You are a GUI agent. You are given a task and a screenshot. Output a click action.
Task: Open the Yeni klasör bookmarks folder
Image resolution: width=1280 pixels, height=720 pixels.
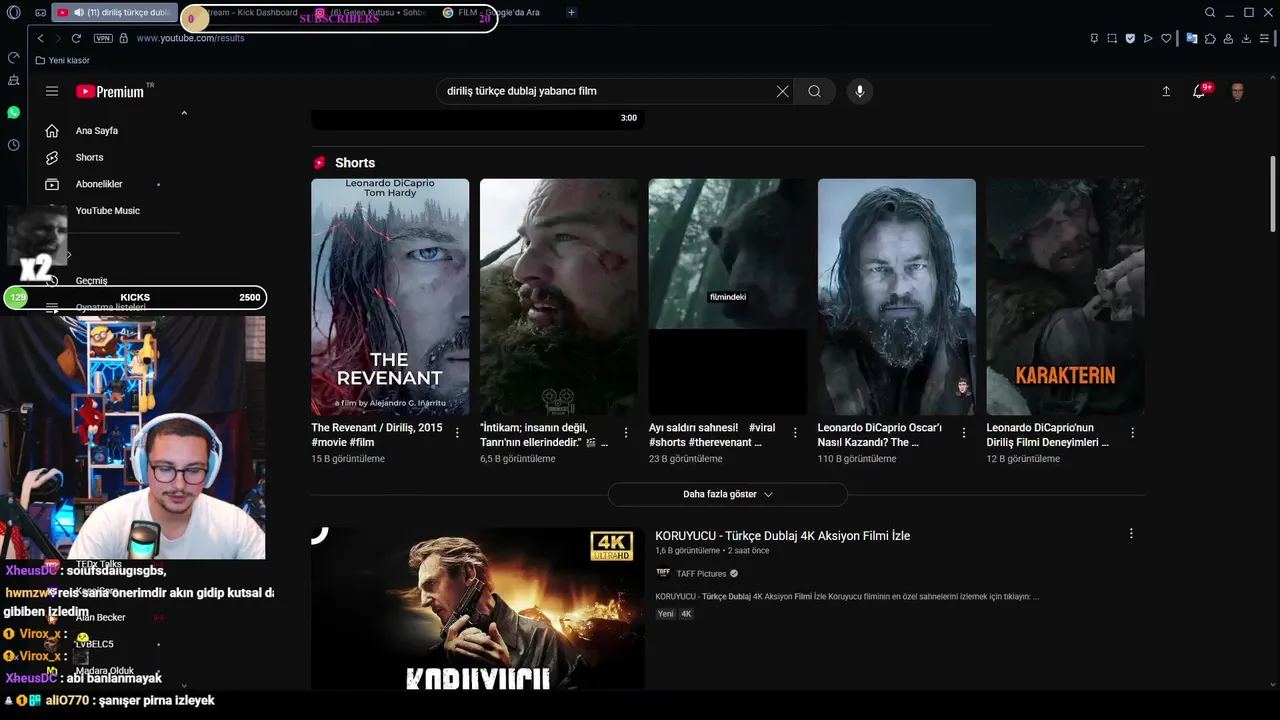(62, 61)
